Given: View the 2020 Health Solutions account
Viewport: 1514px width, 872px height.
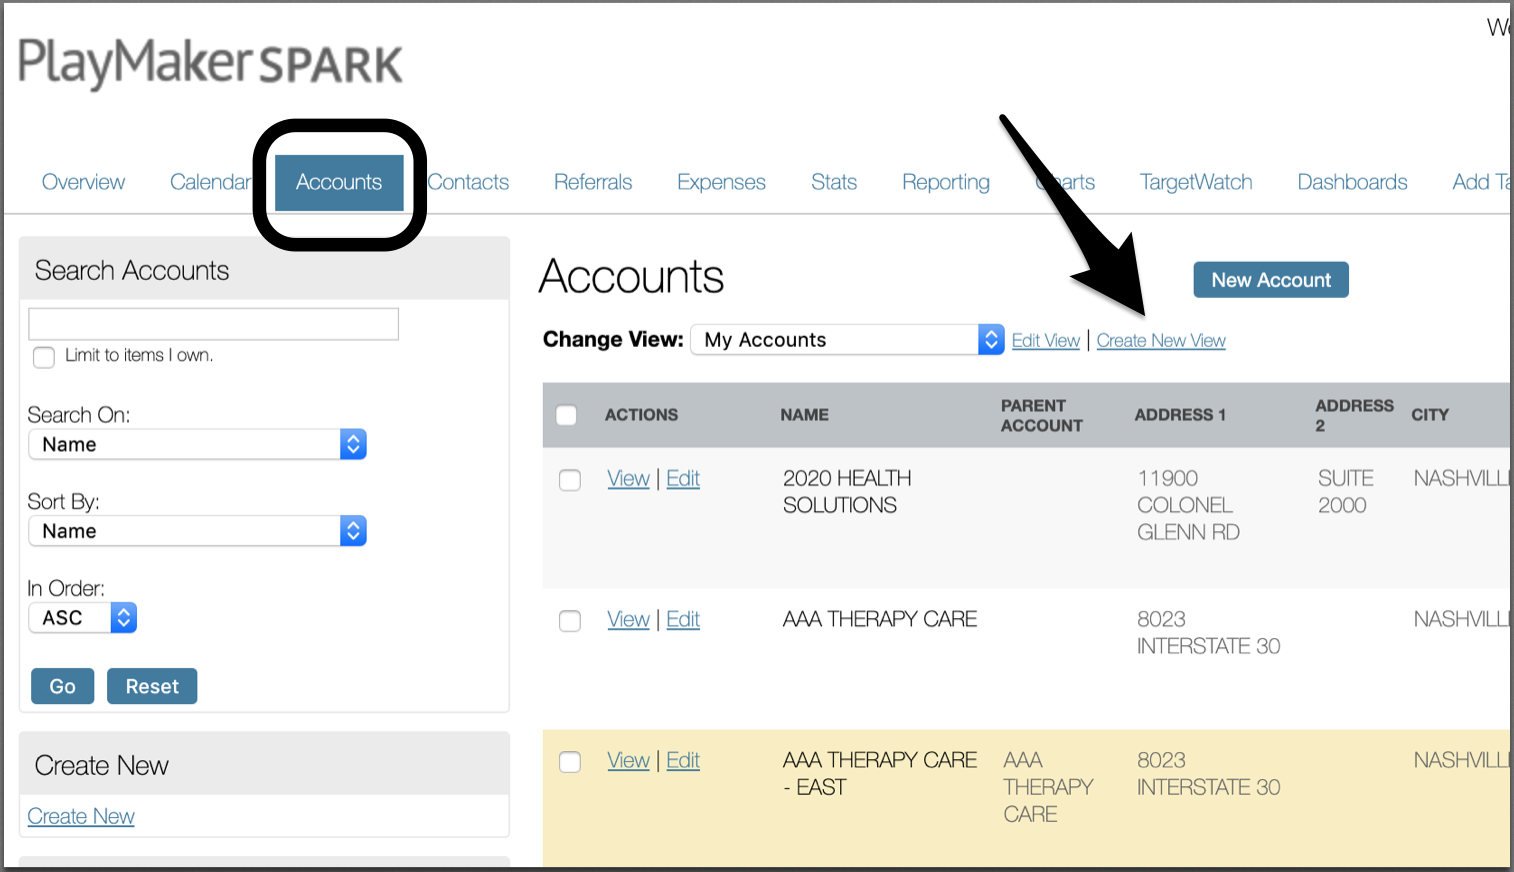Looking at the screenshot, I should (628, 479).
